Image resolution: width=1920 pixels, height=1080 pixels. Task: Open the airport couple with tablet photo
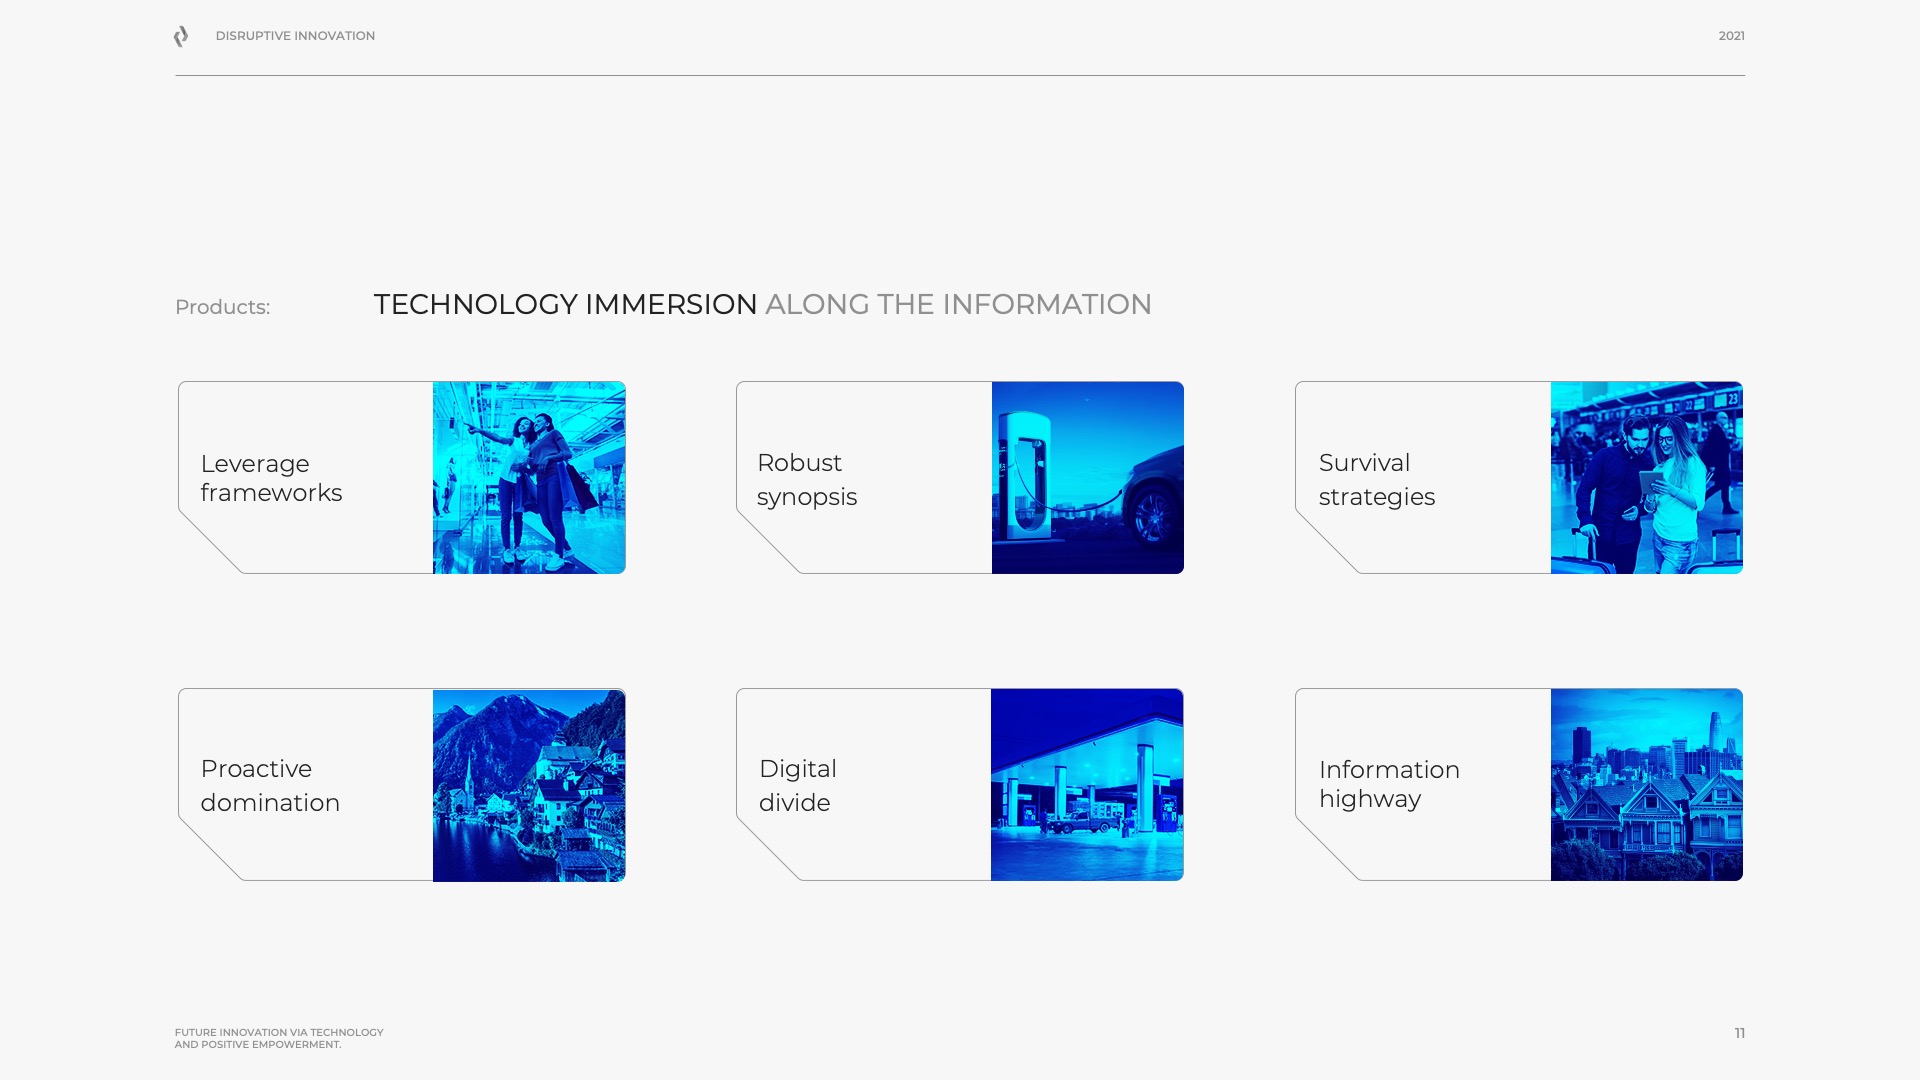(1646, 477)
